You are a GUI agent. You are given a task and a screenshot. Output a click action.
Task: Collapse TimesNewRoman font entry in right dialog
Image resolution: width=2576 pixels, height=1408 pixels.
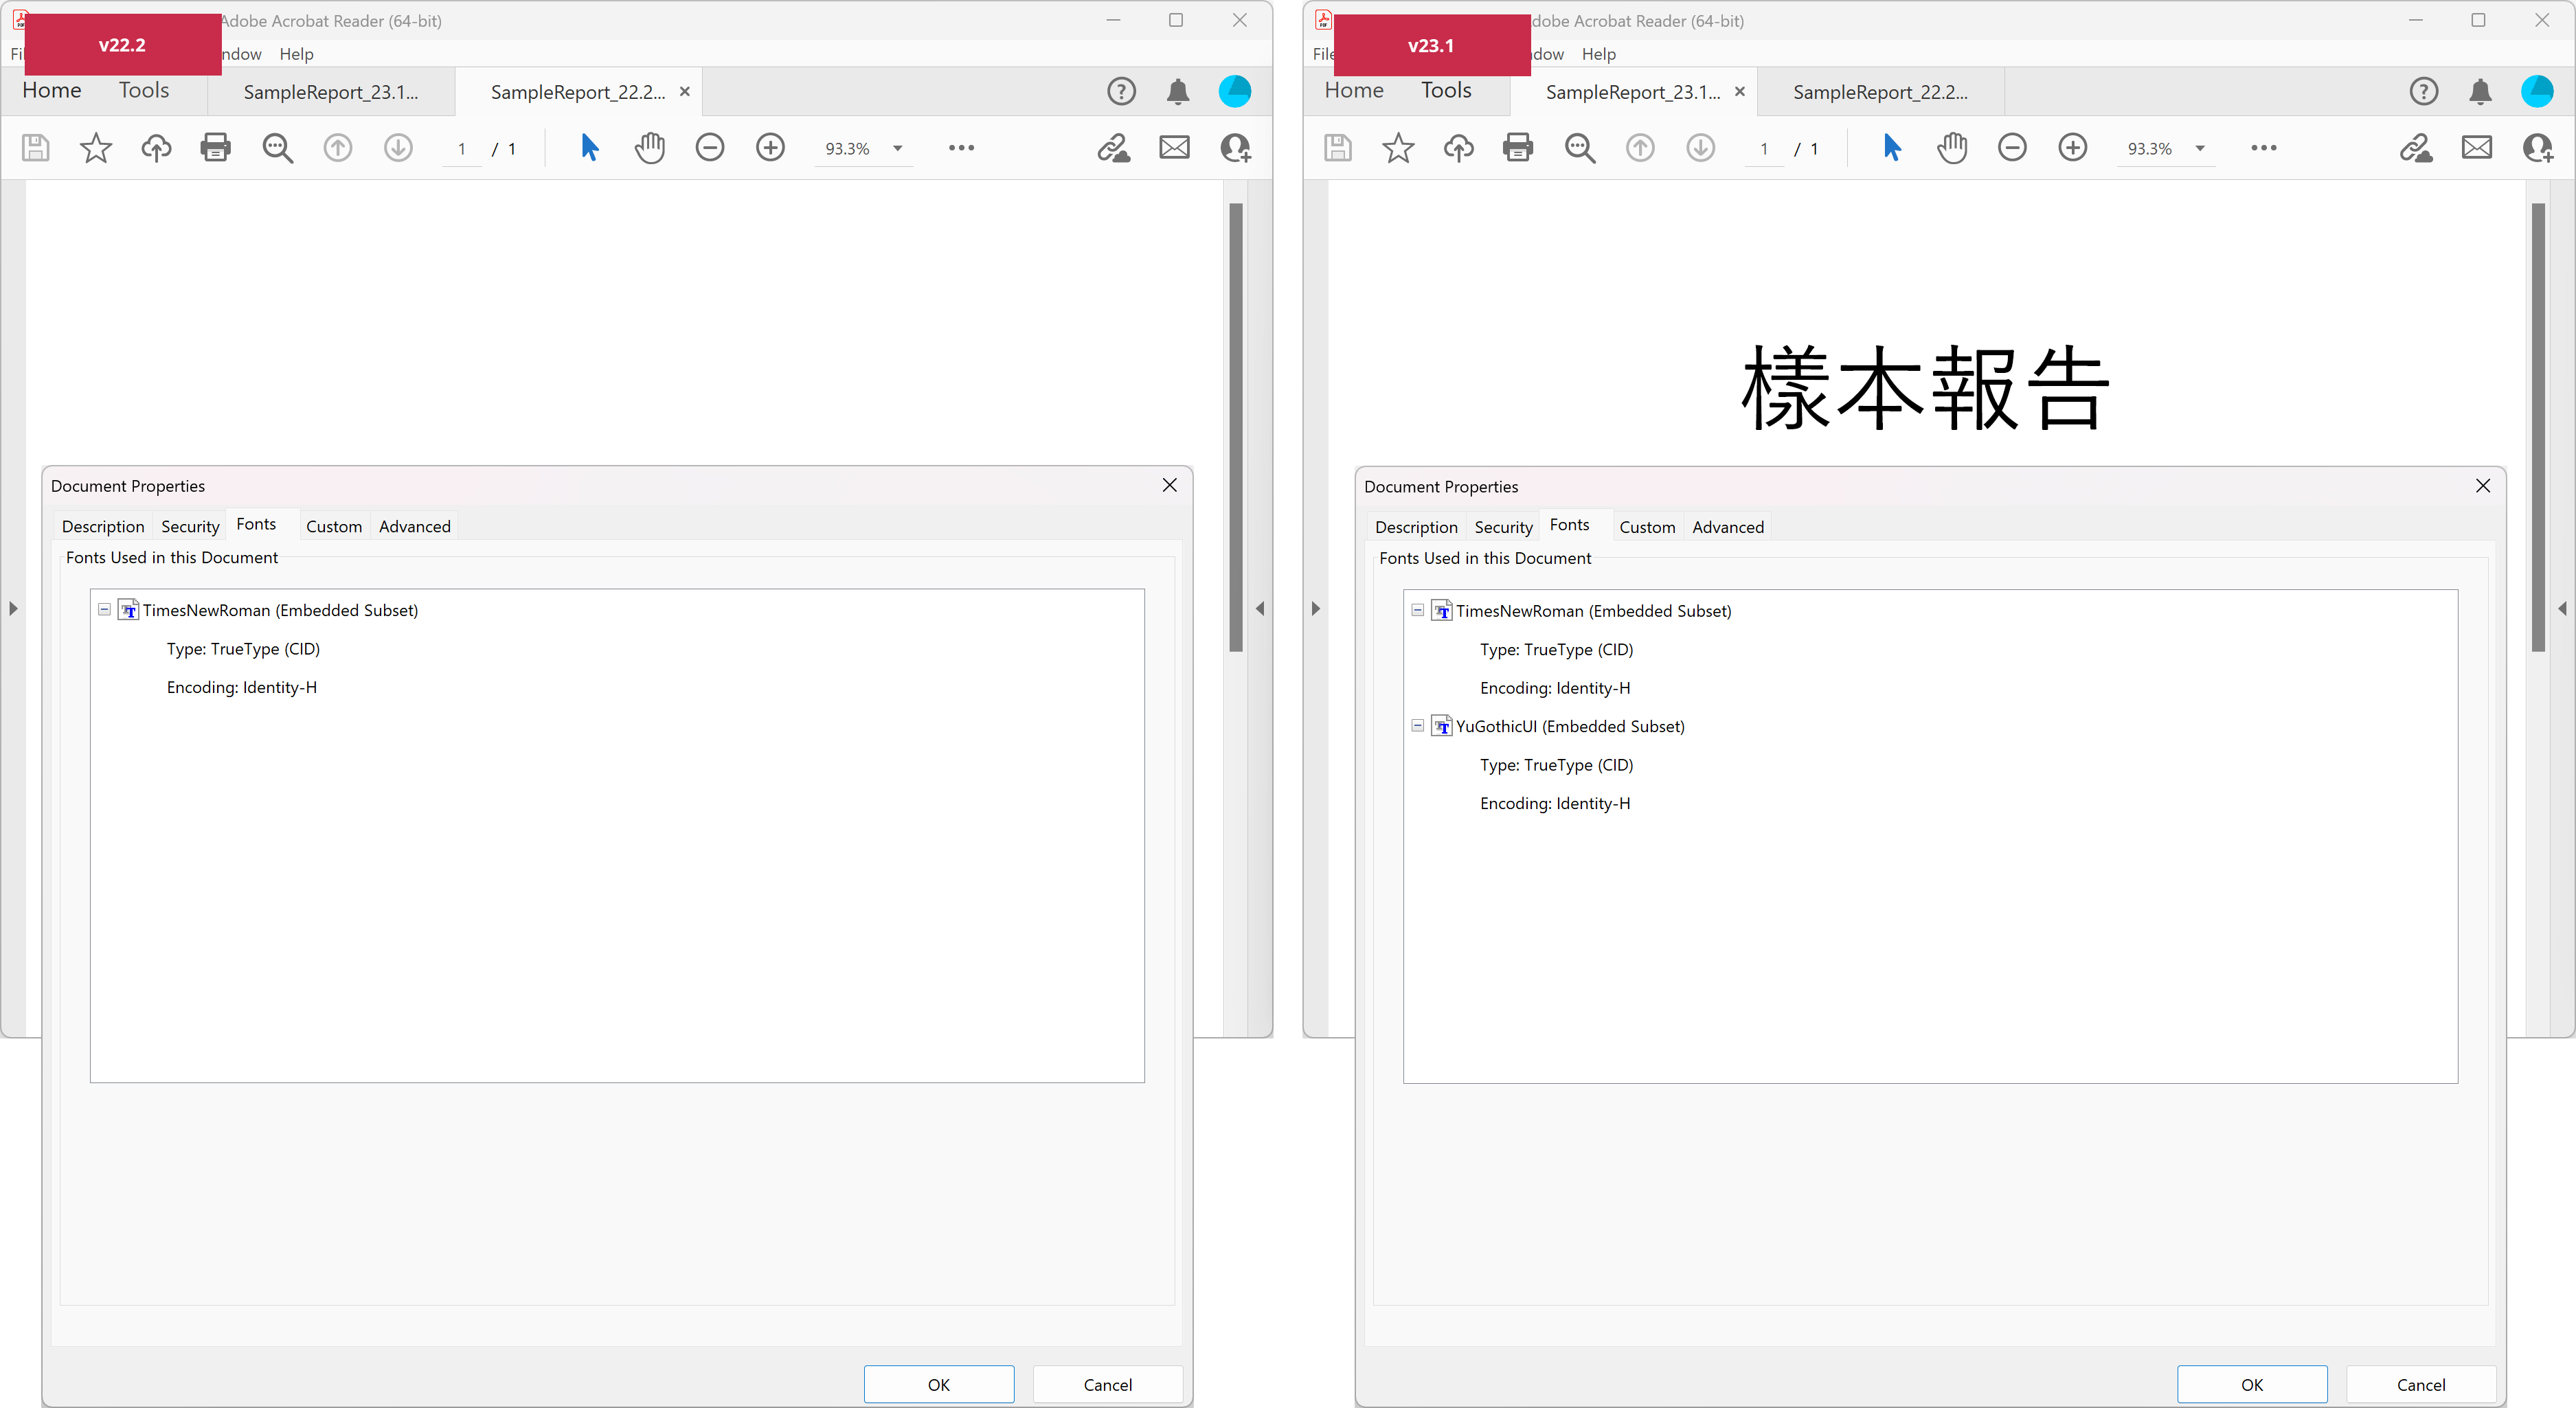(1417, 610)
